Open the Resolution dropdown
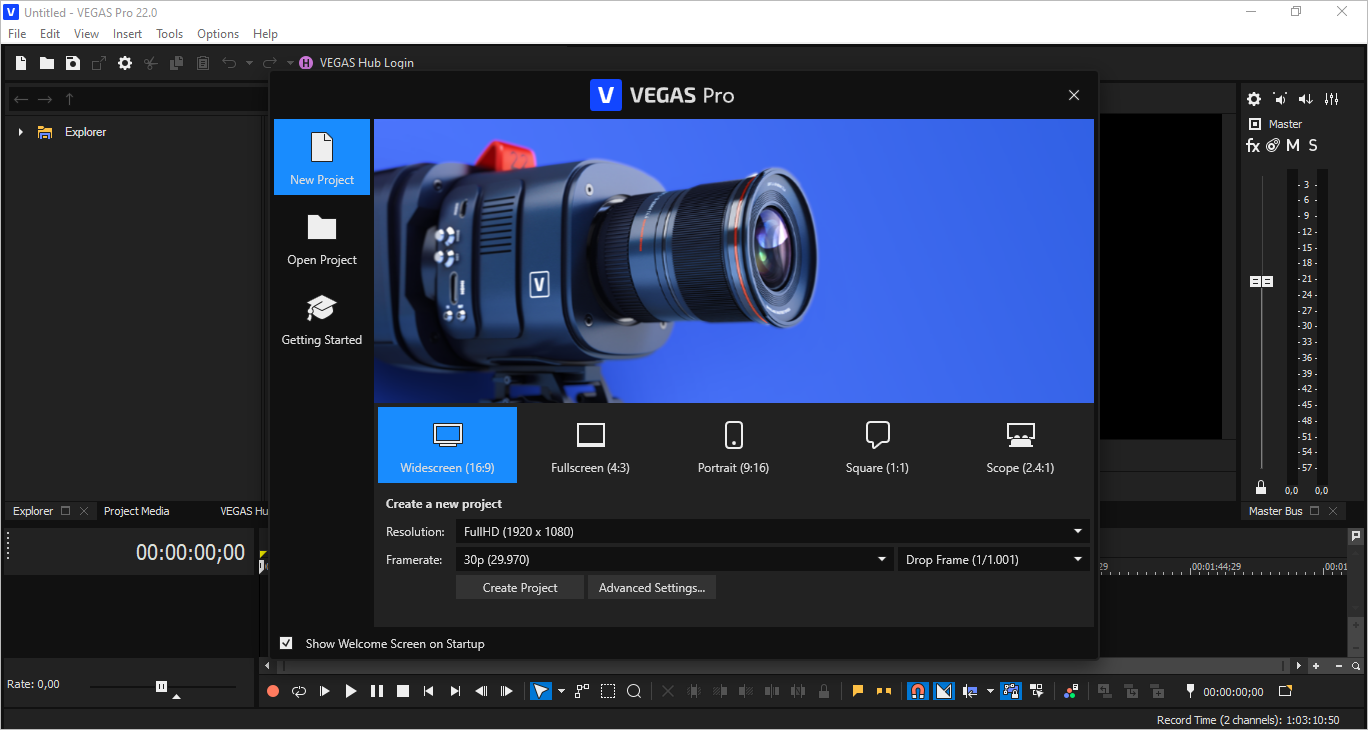The width and height of the screenshot is (1368, 730). pyautogui.click(x=771, y=532)
